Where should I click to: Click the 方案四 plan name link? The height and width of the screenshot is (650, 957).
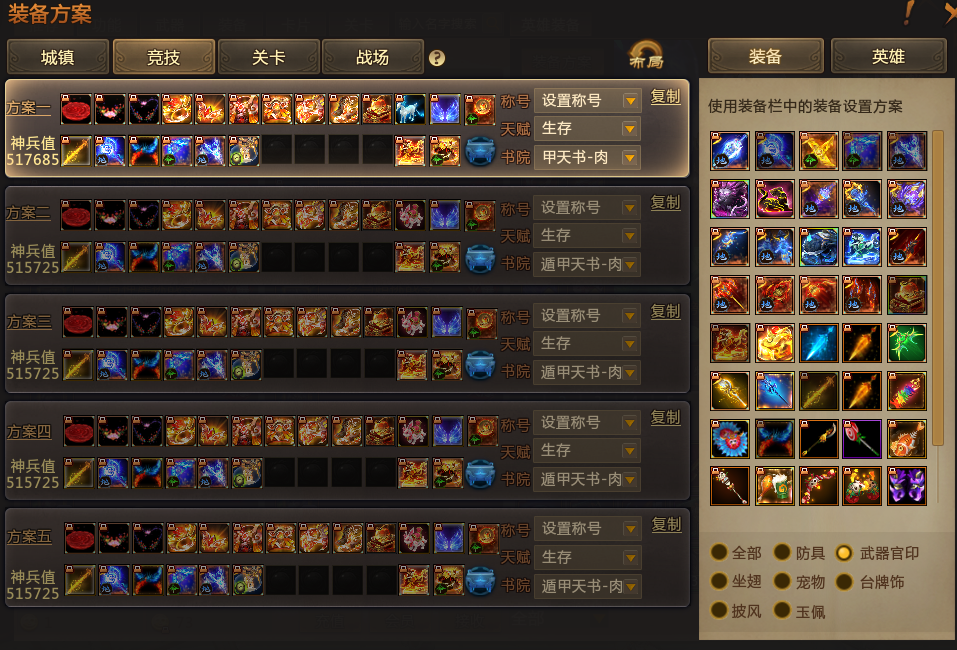tap(29, 432)
